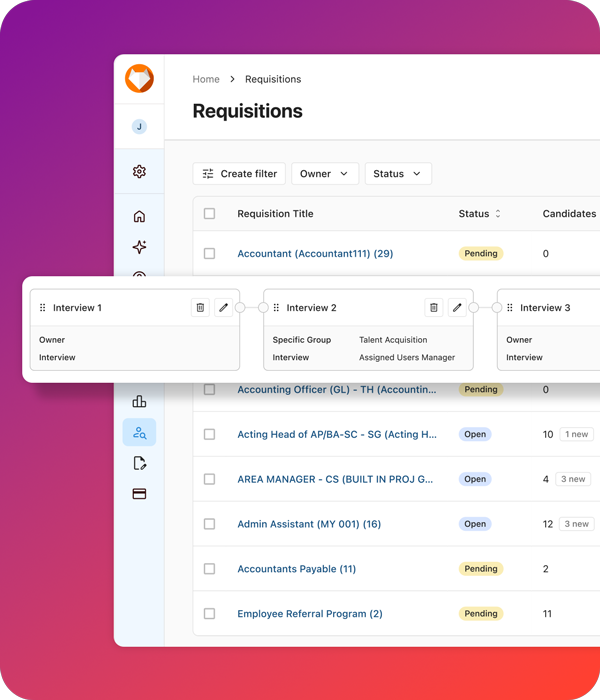600x700 pixels.
Task: Click the settings gear icon in sidebar
Action: [139, 172]
